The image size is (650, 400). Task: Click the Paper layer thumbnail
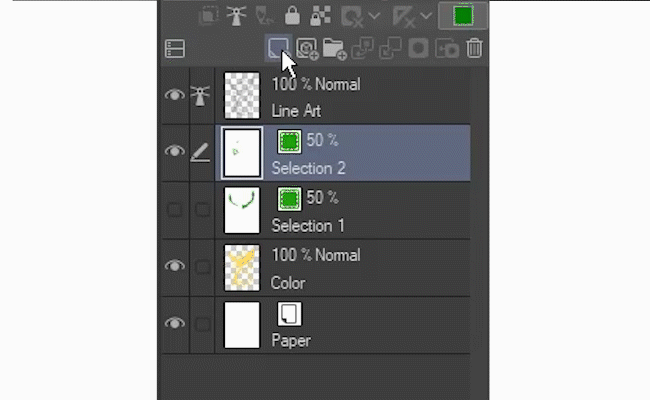(242, 324)
